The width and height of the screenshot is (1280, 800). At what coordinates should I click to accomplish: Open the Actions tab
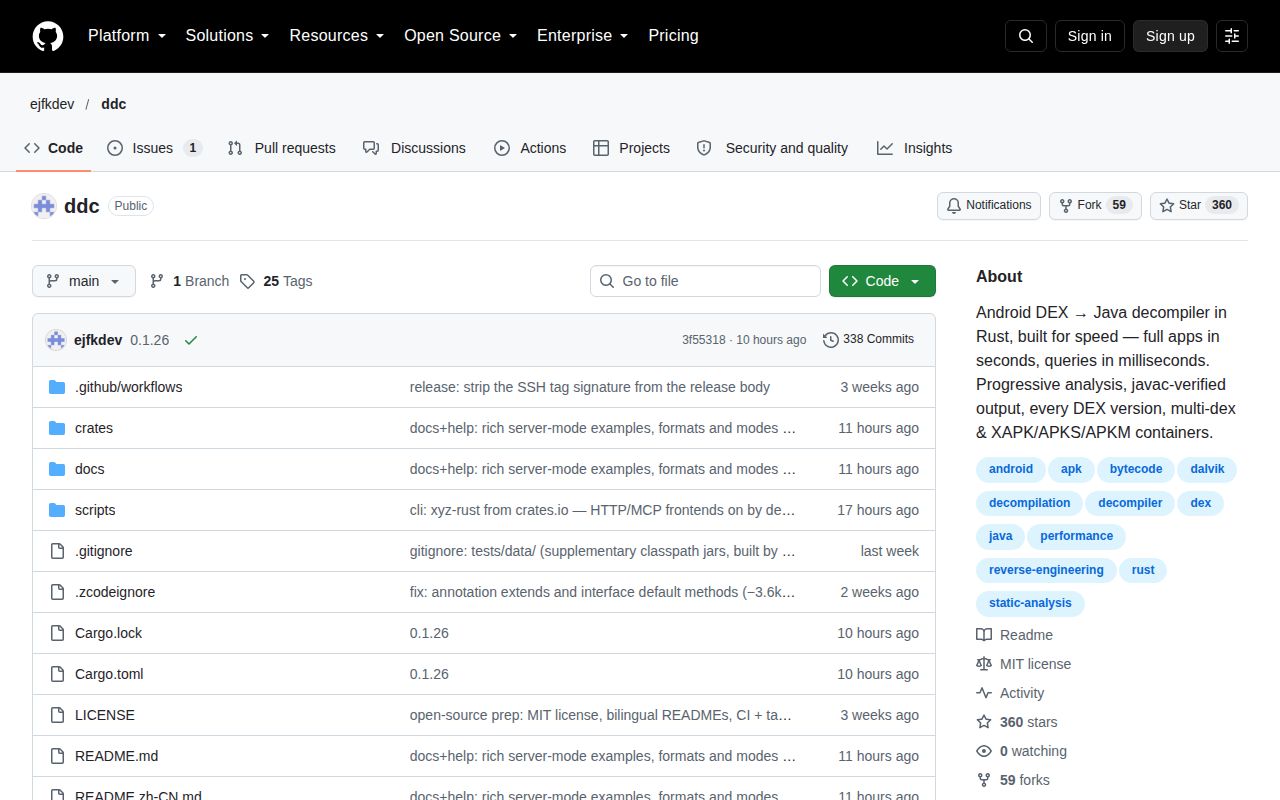click(530, 148)
